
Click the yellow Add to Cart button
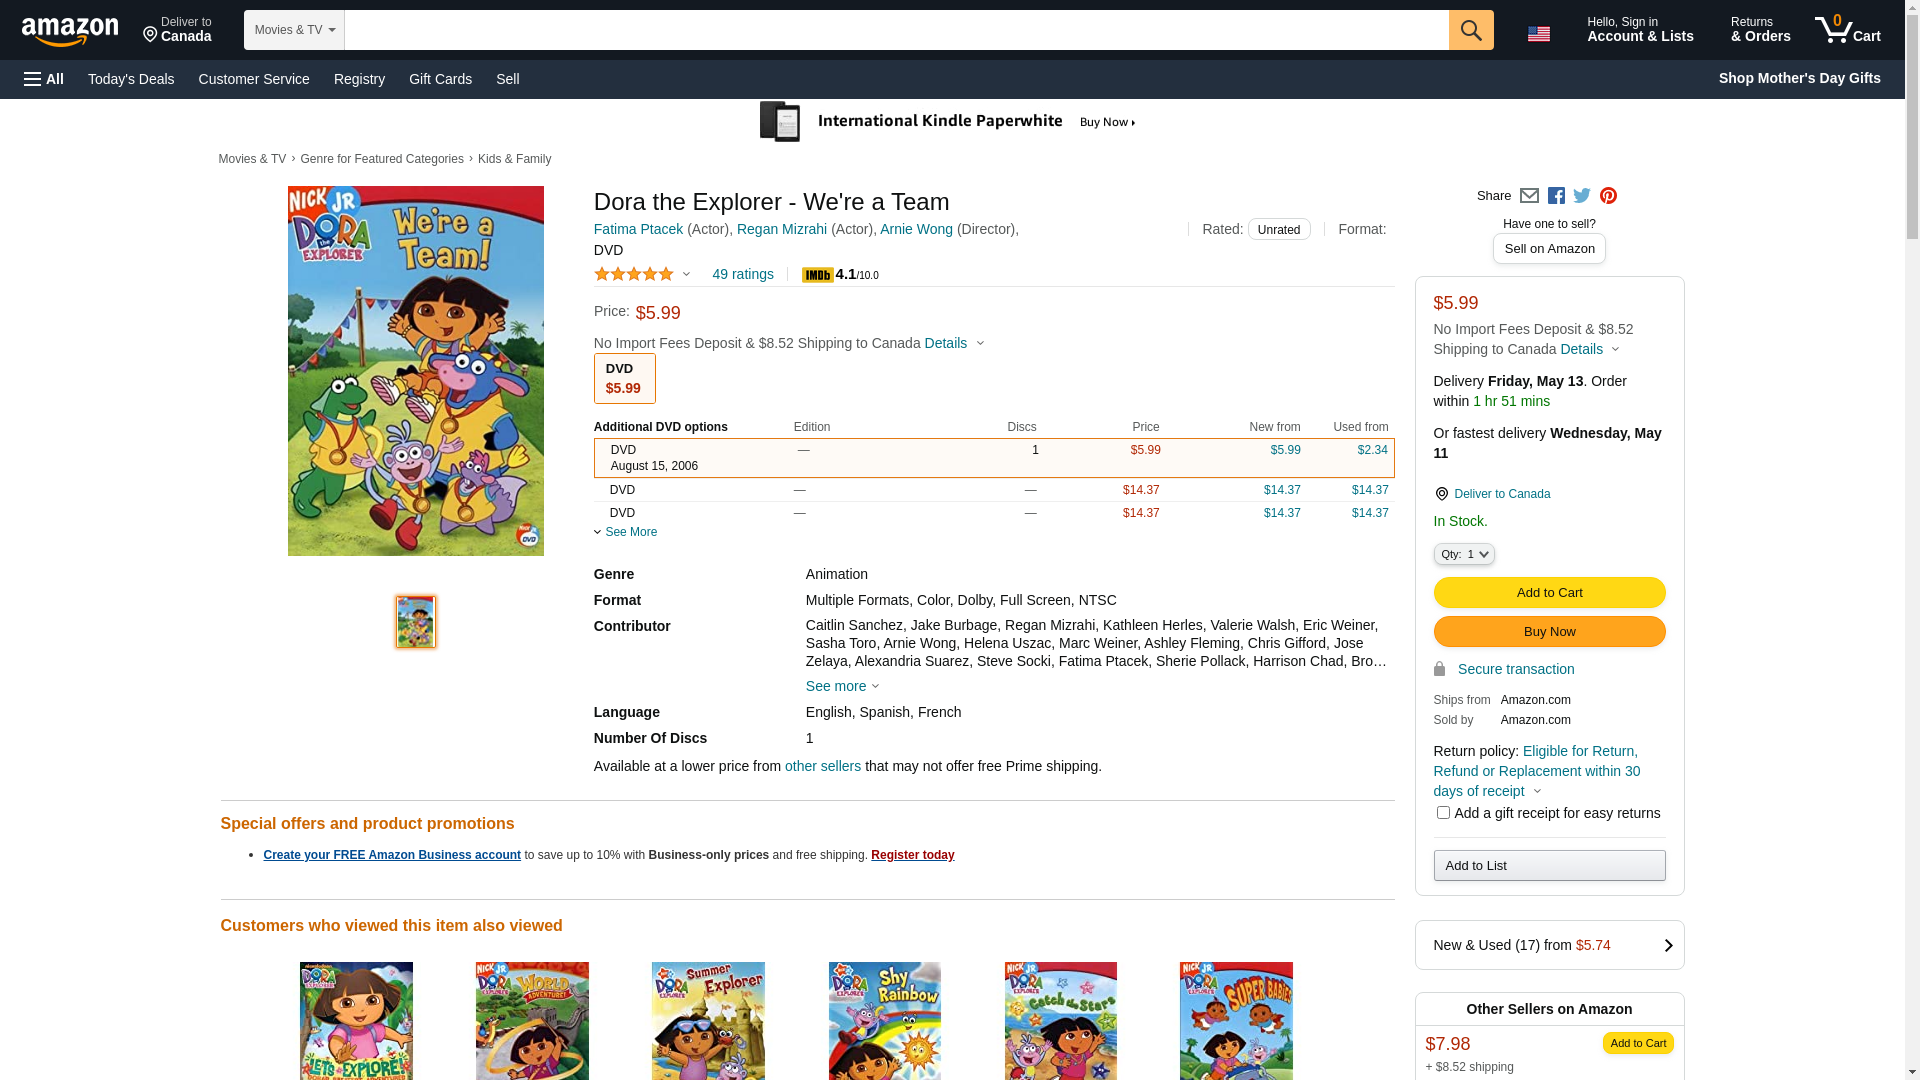coord(1549,593)
